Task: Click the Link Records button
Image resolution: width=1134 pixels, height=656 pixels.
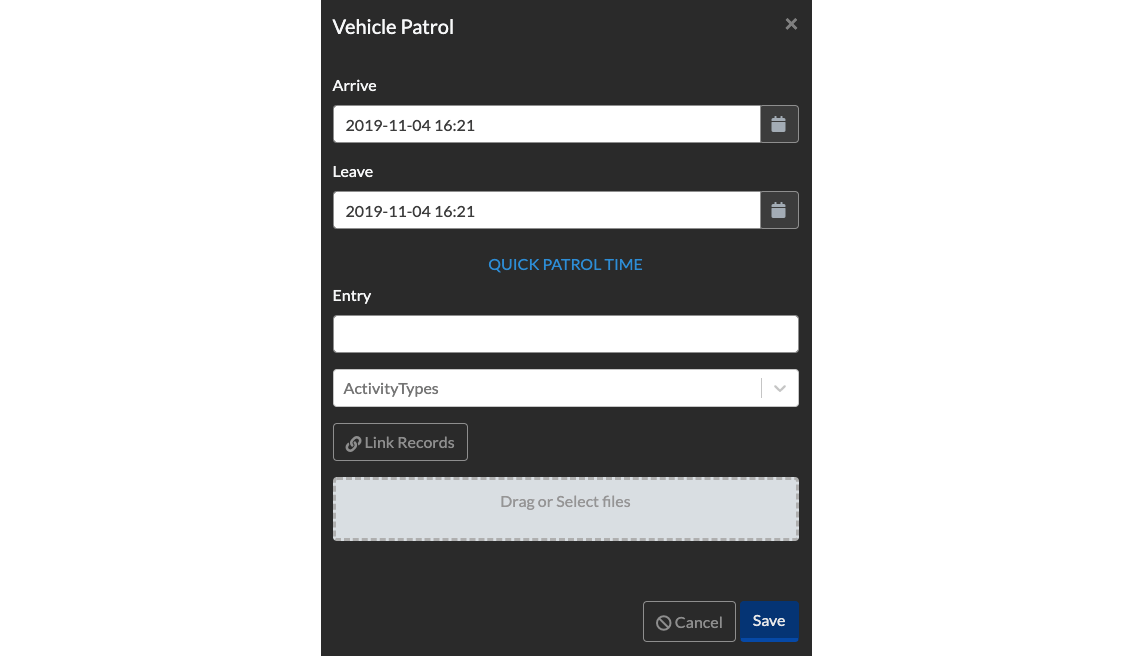Action: click(400, 442)
